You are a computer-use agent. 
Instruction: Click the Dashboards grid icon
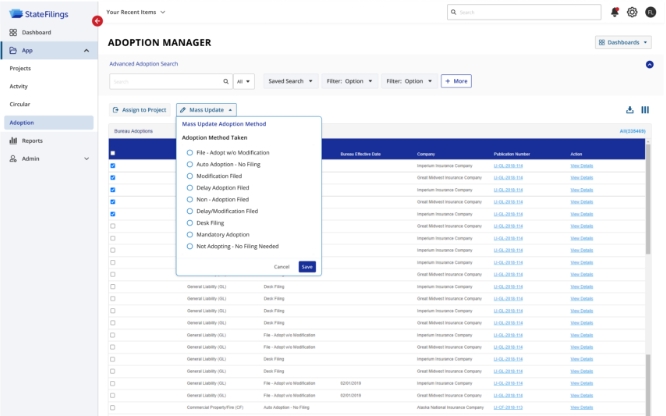click(601, 42)
